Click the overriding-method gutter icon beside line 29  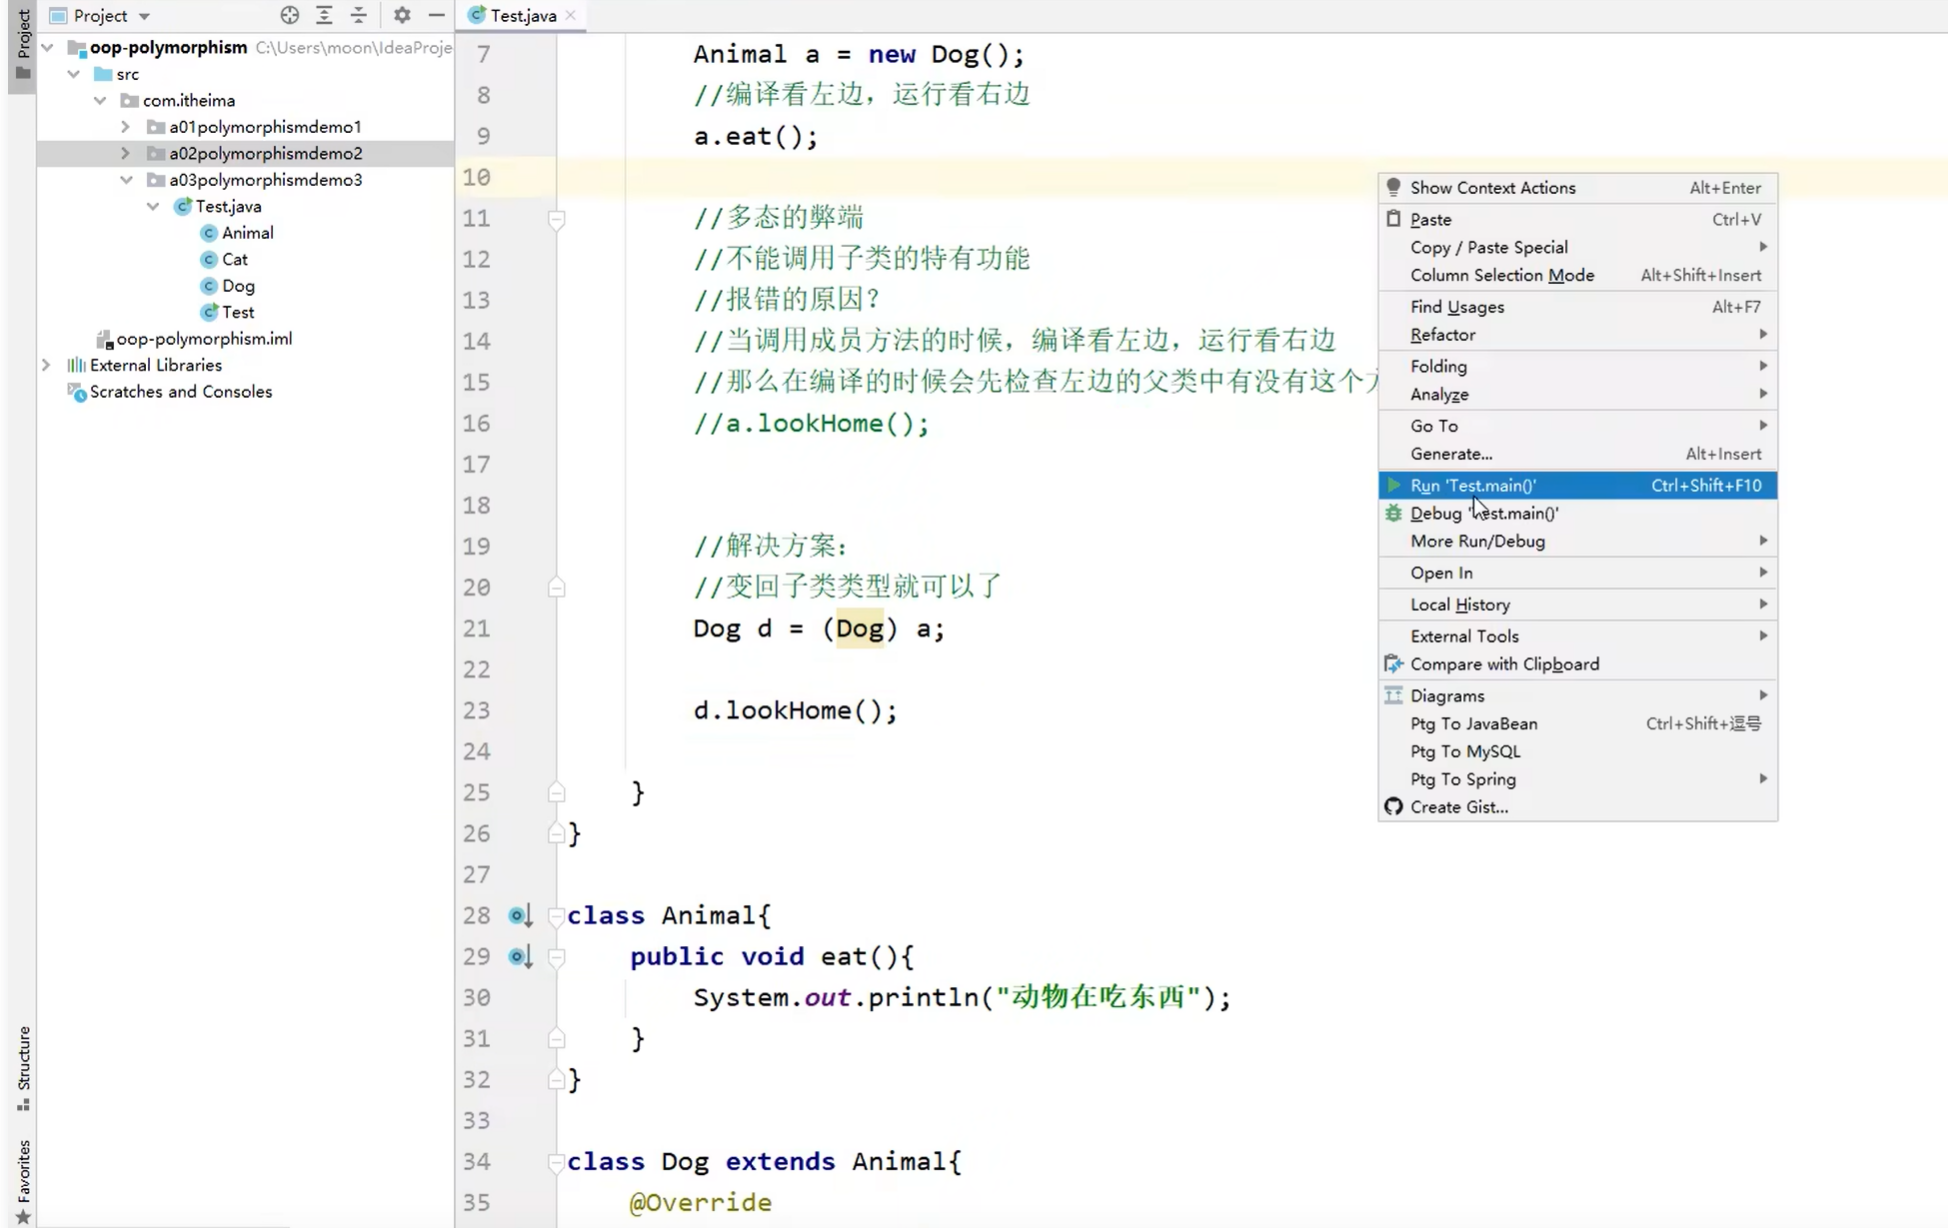coord(519,957)
